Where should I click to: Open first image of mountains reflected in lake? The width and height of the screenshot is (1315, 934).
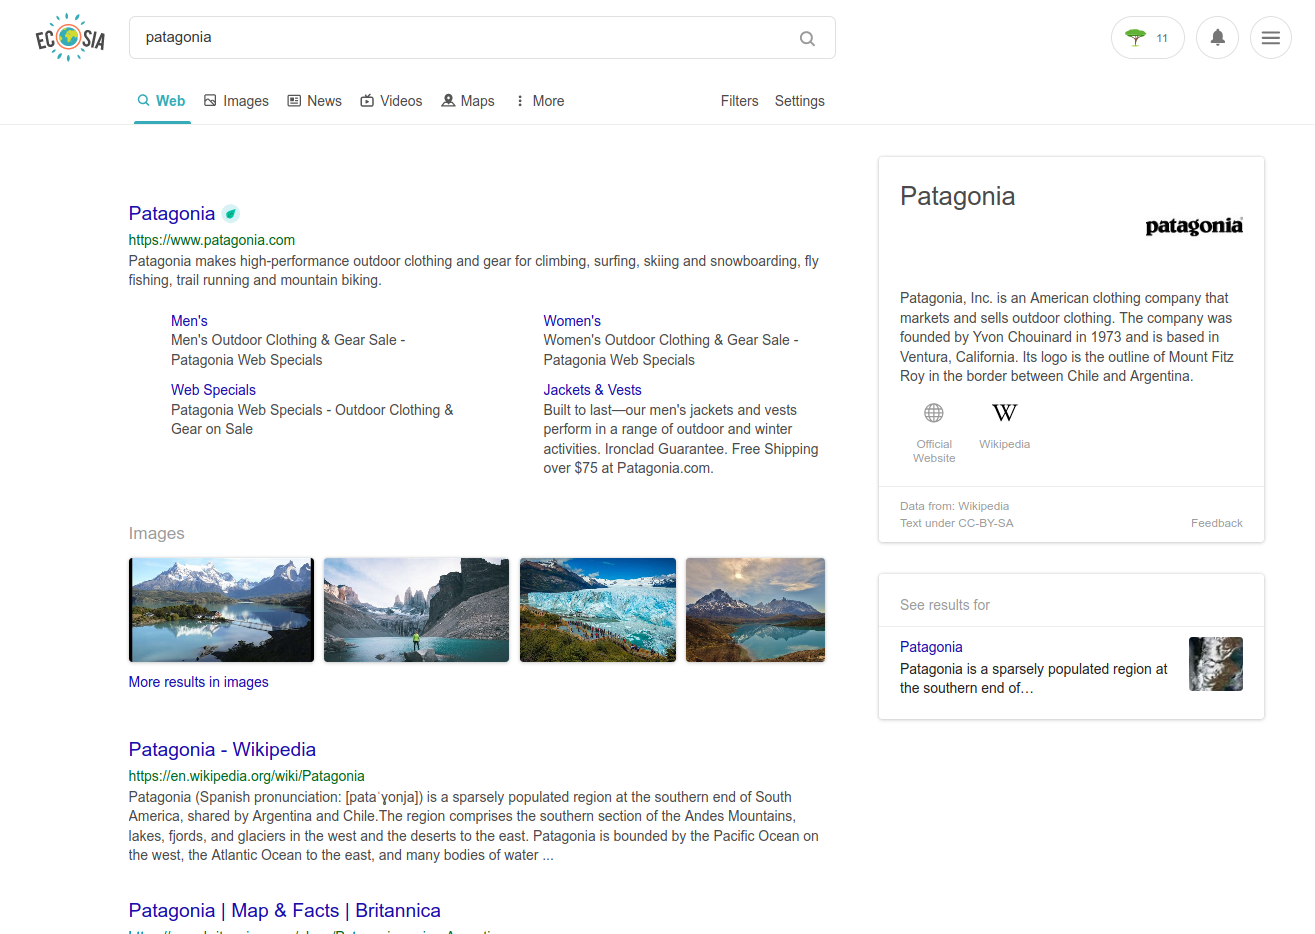pos(221,610)
